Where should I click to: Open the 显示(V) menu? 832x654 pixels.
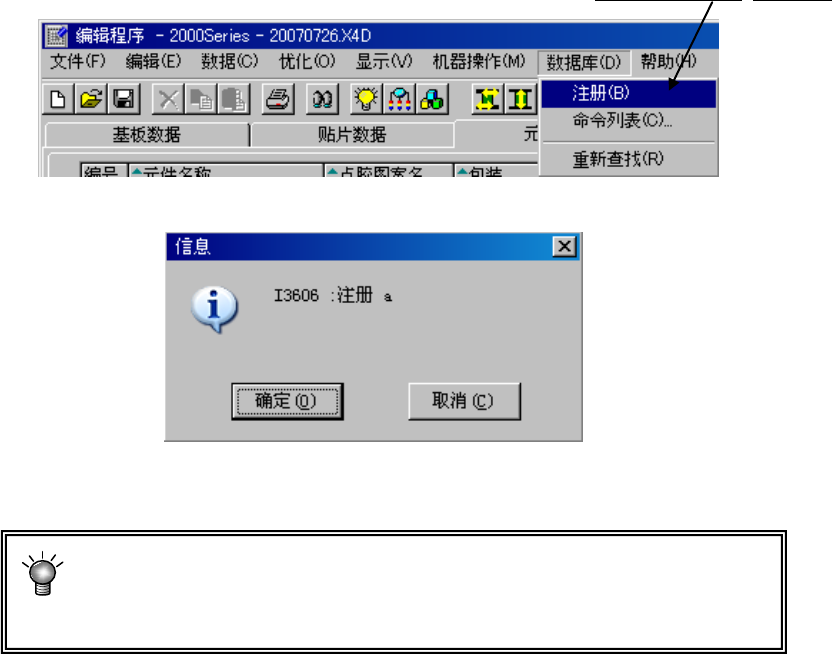(384, 62)
